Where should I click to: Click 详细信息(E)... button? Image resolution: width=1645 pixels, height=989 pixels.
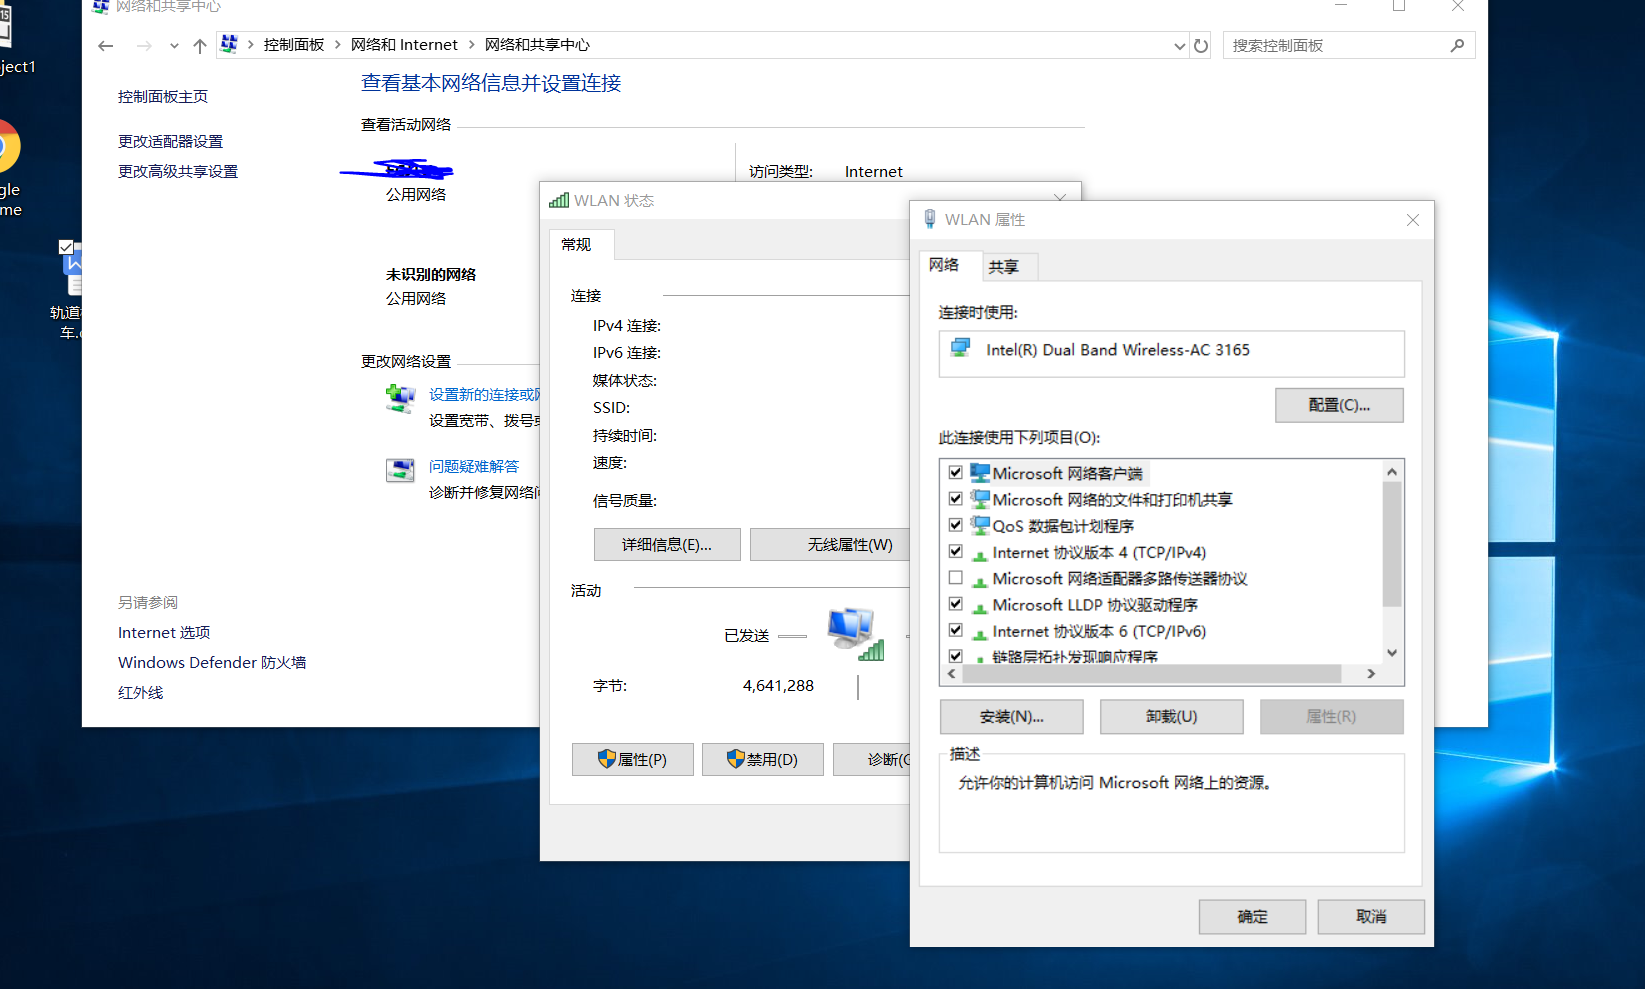point(667,545)
